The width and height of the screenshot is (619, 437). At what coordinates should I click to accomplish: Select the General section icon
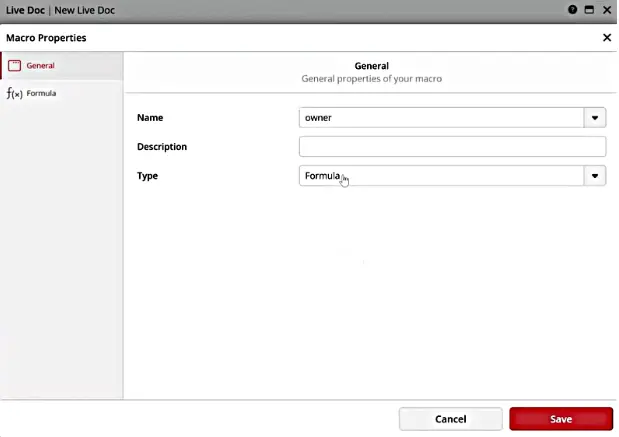(15, 66)
